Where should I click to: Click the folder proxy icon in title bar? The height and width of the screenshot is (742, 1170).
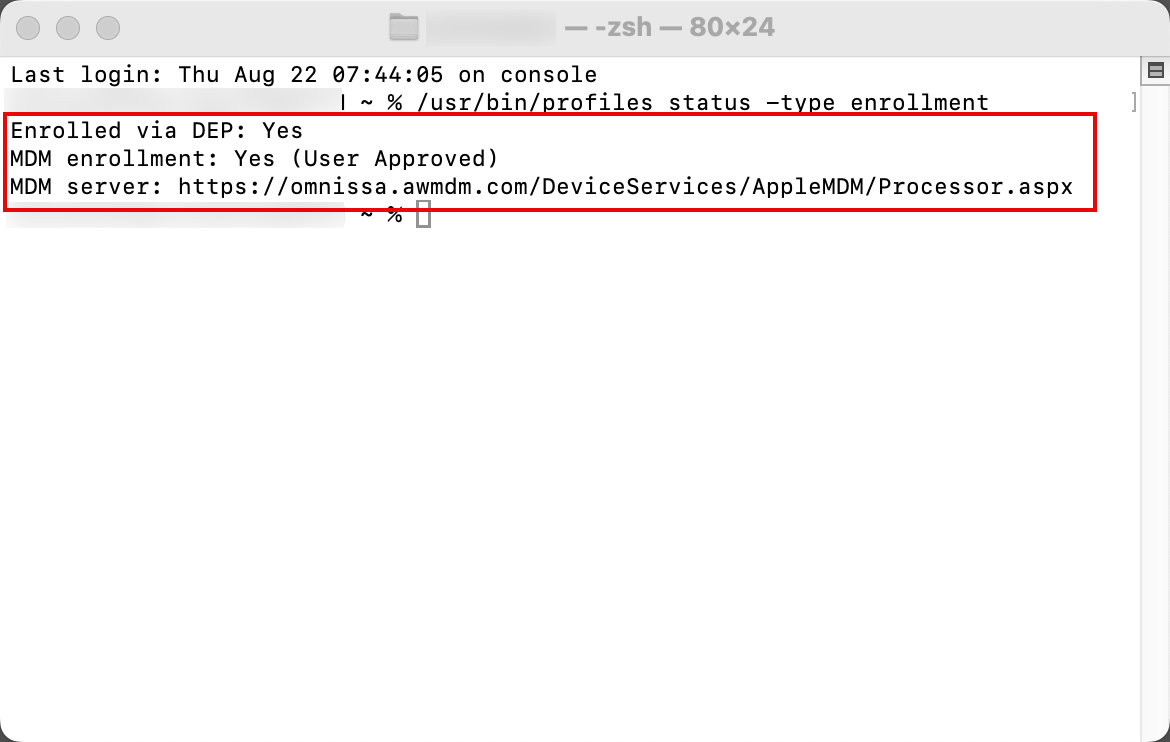coord(404,27)
